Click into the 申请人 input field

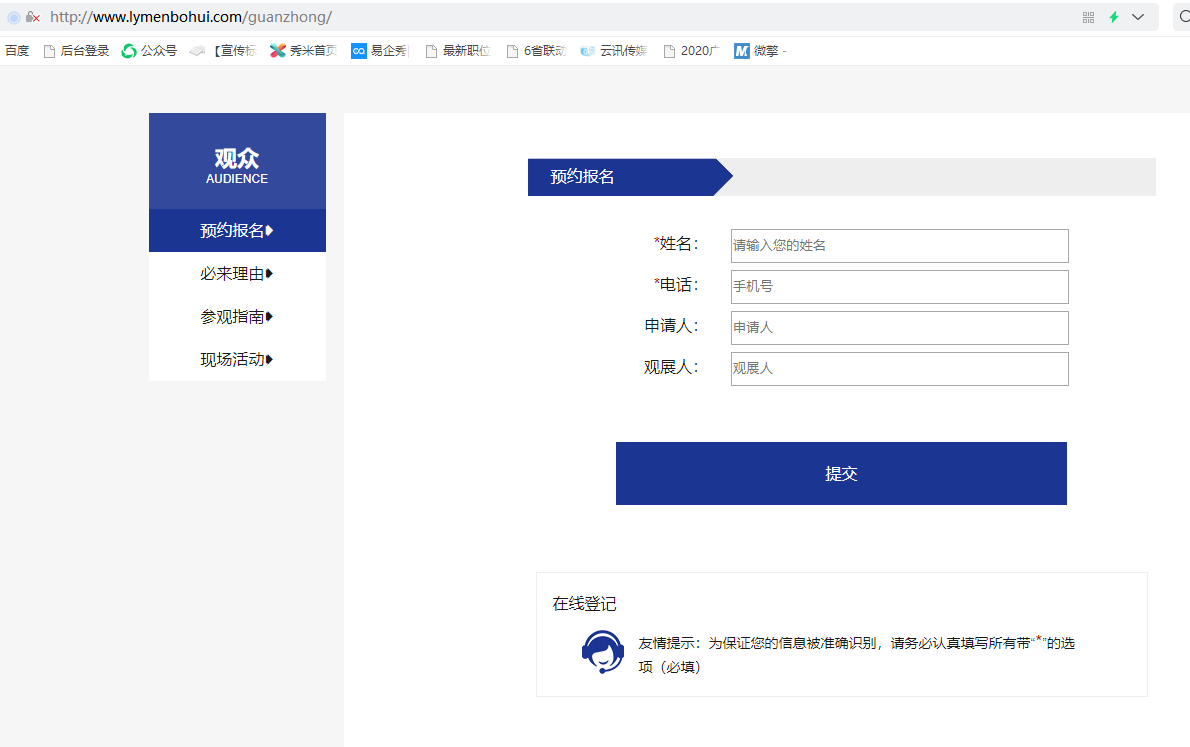pos(899,328)
